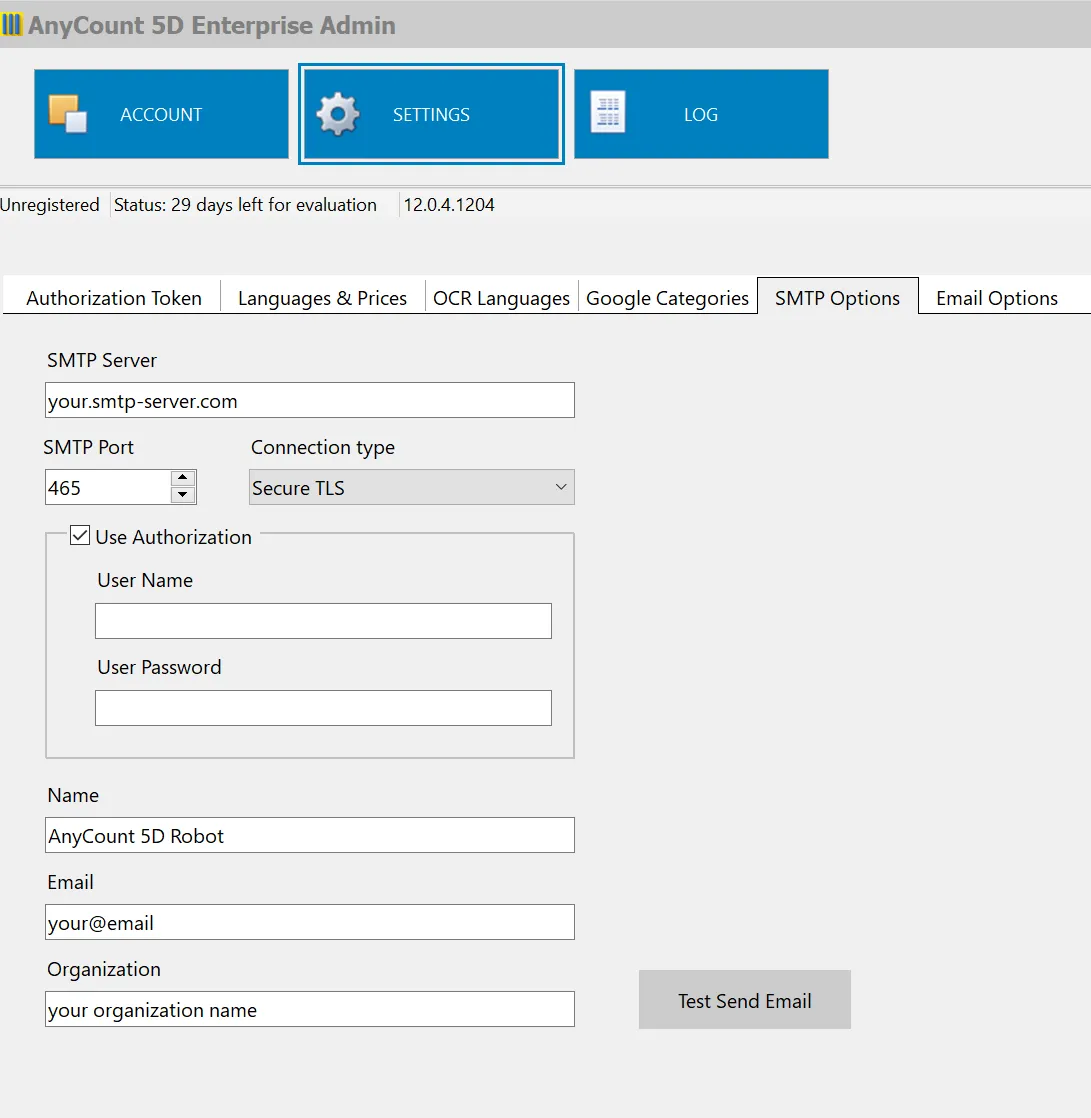
Task: Click the Account overlapping-squares icon
Action: (68, 114)
